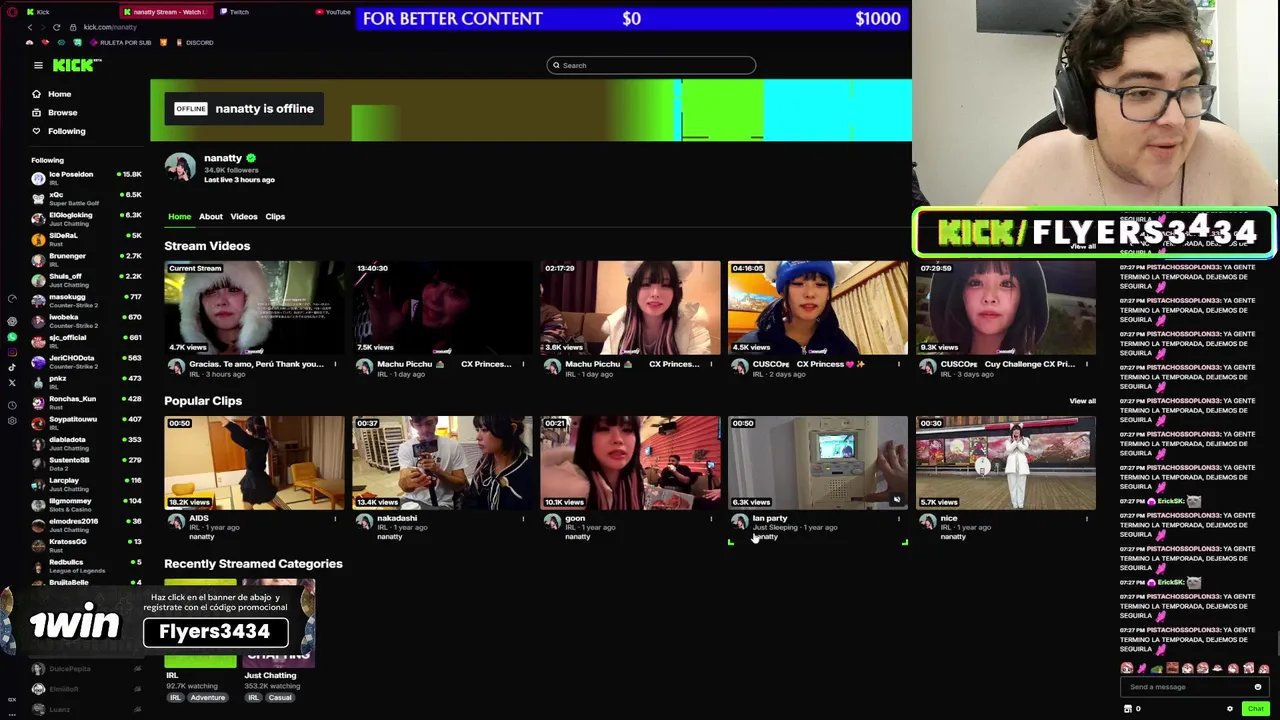Open Ronchas_Kun in the Following list
The width and height of the screenshot is (1280, 720).
tap(87, 403)
